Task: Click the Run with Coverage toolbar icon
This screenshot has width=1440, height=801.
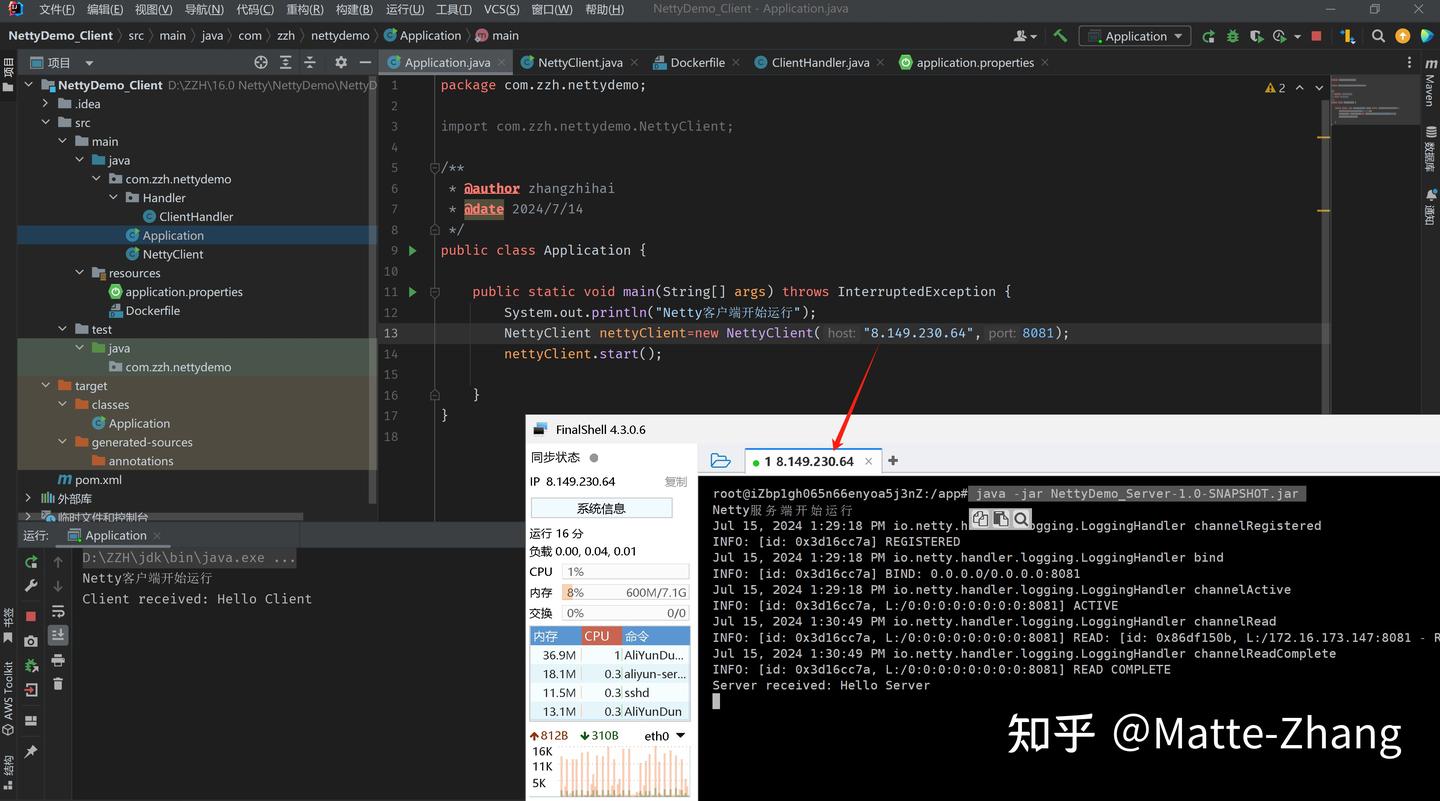Action: 1256,36
